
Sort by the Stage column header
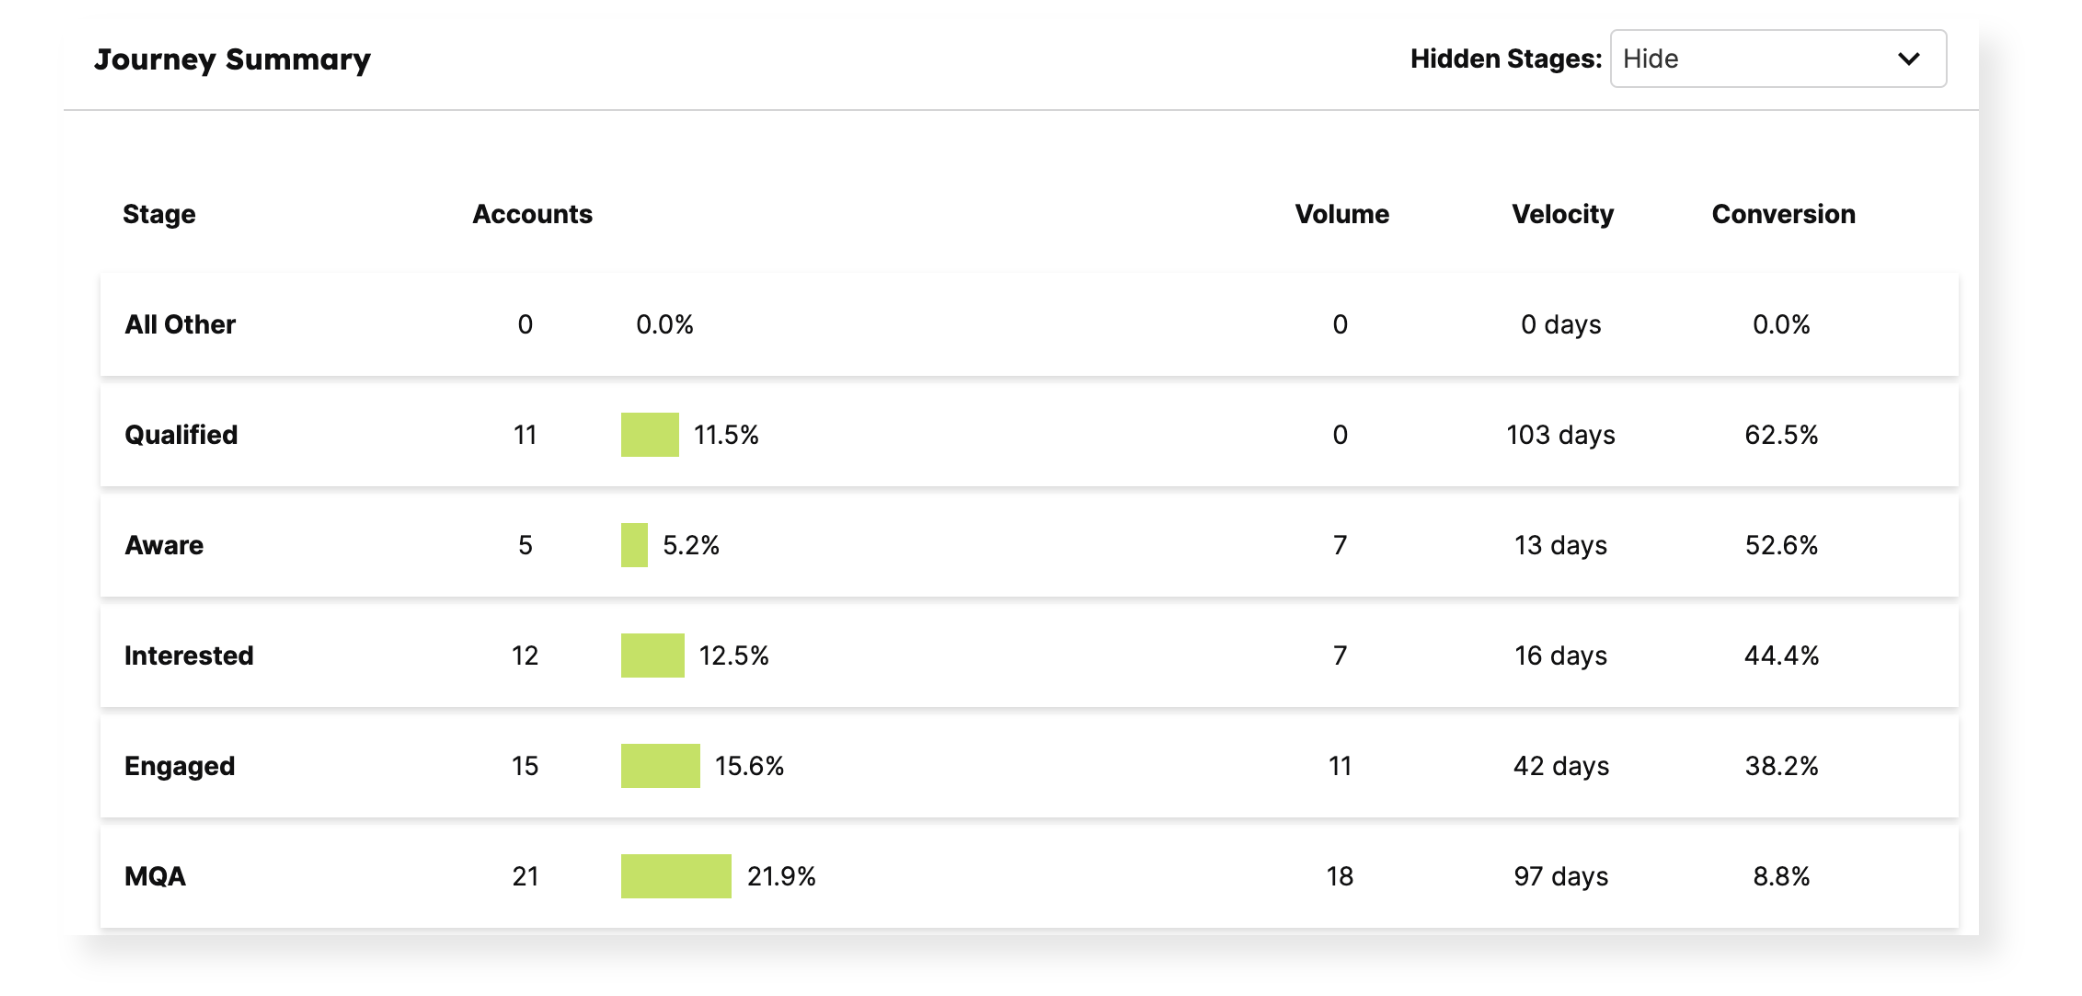coord(159,214)
